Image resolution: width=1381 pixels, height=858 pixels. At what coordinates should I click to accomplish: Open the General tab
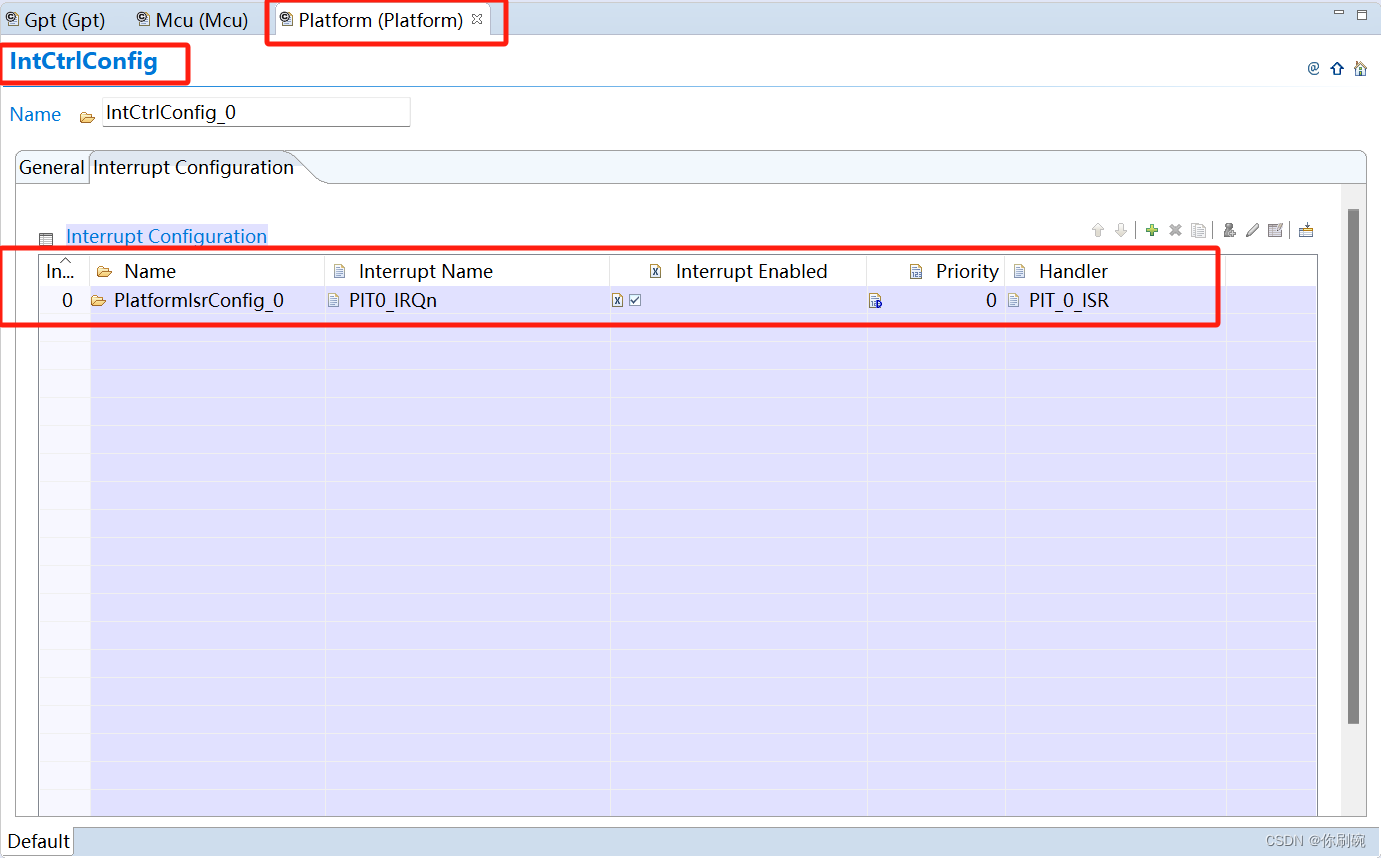(x=52, y=168)
